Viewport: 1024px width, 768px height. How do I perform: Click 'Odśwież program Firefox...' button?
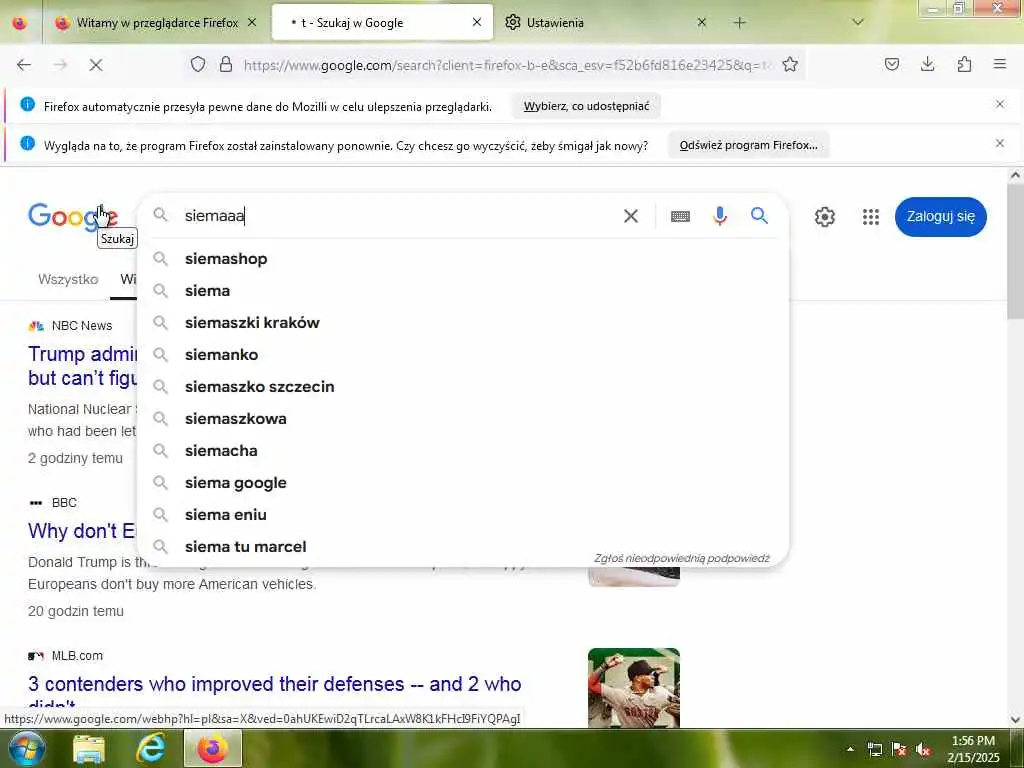tap(748, 145)
